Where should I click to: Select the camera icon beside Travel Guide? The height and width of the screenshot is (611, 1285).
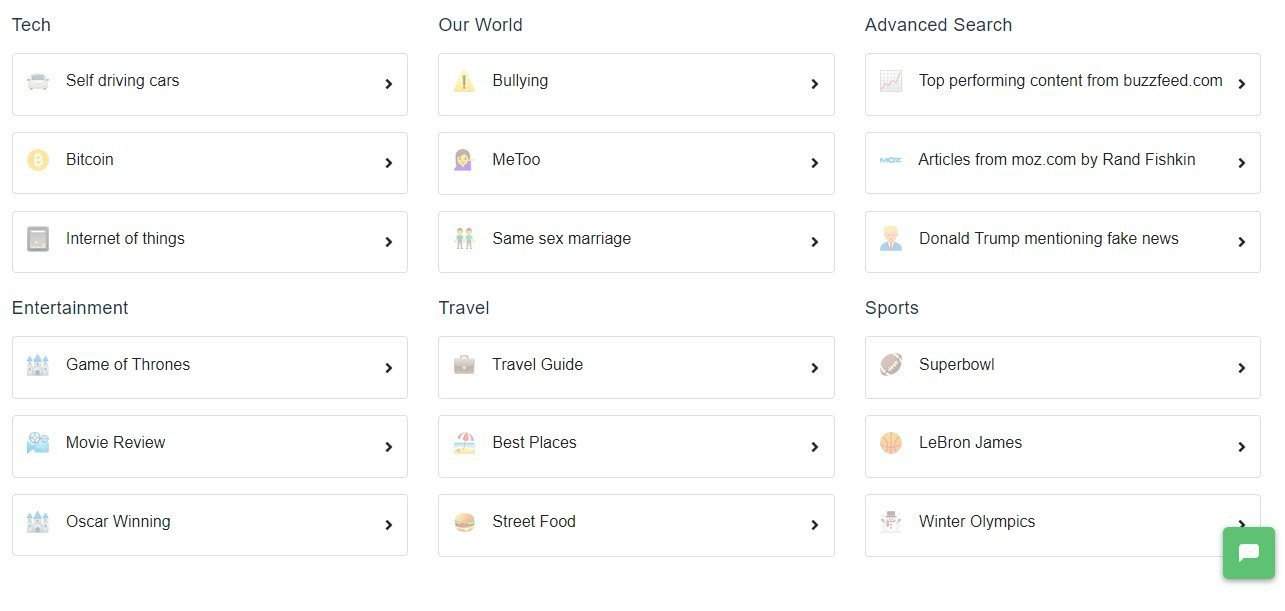tap(463, 364)
